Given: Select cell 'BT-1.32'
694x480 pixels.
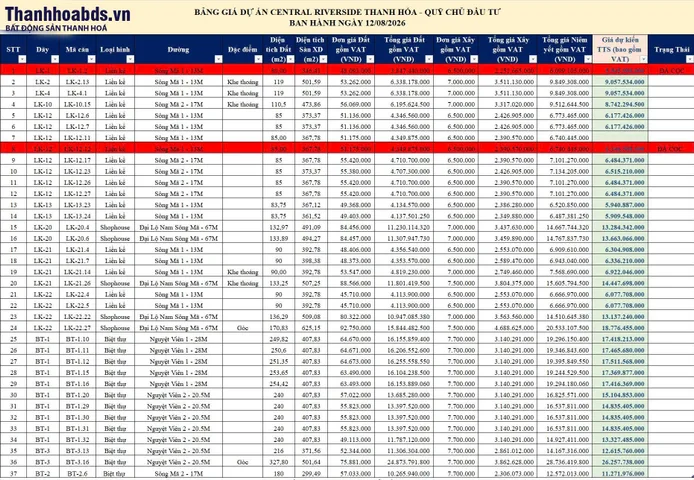Looking at the screenshot, I should point(77,440).
